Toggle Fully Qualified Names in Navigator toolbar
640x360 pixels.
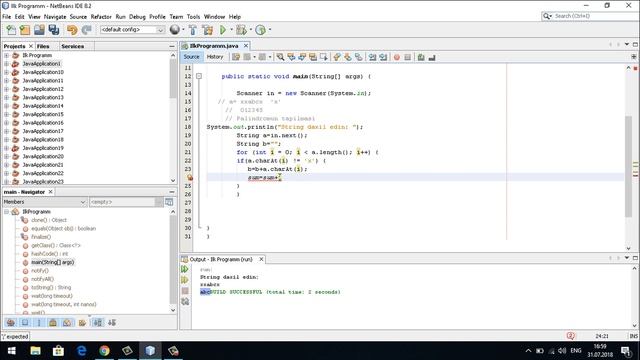click(82, 322)
